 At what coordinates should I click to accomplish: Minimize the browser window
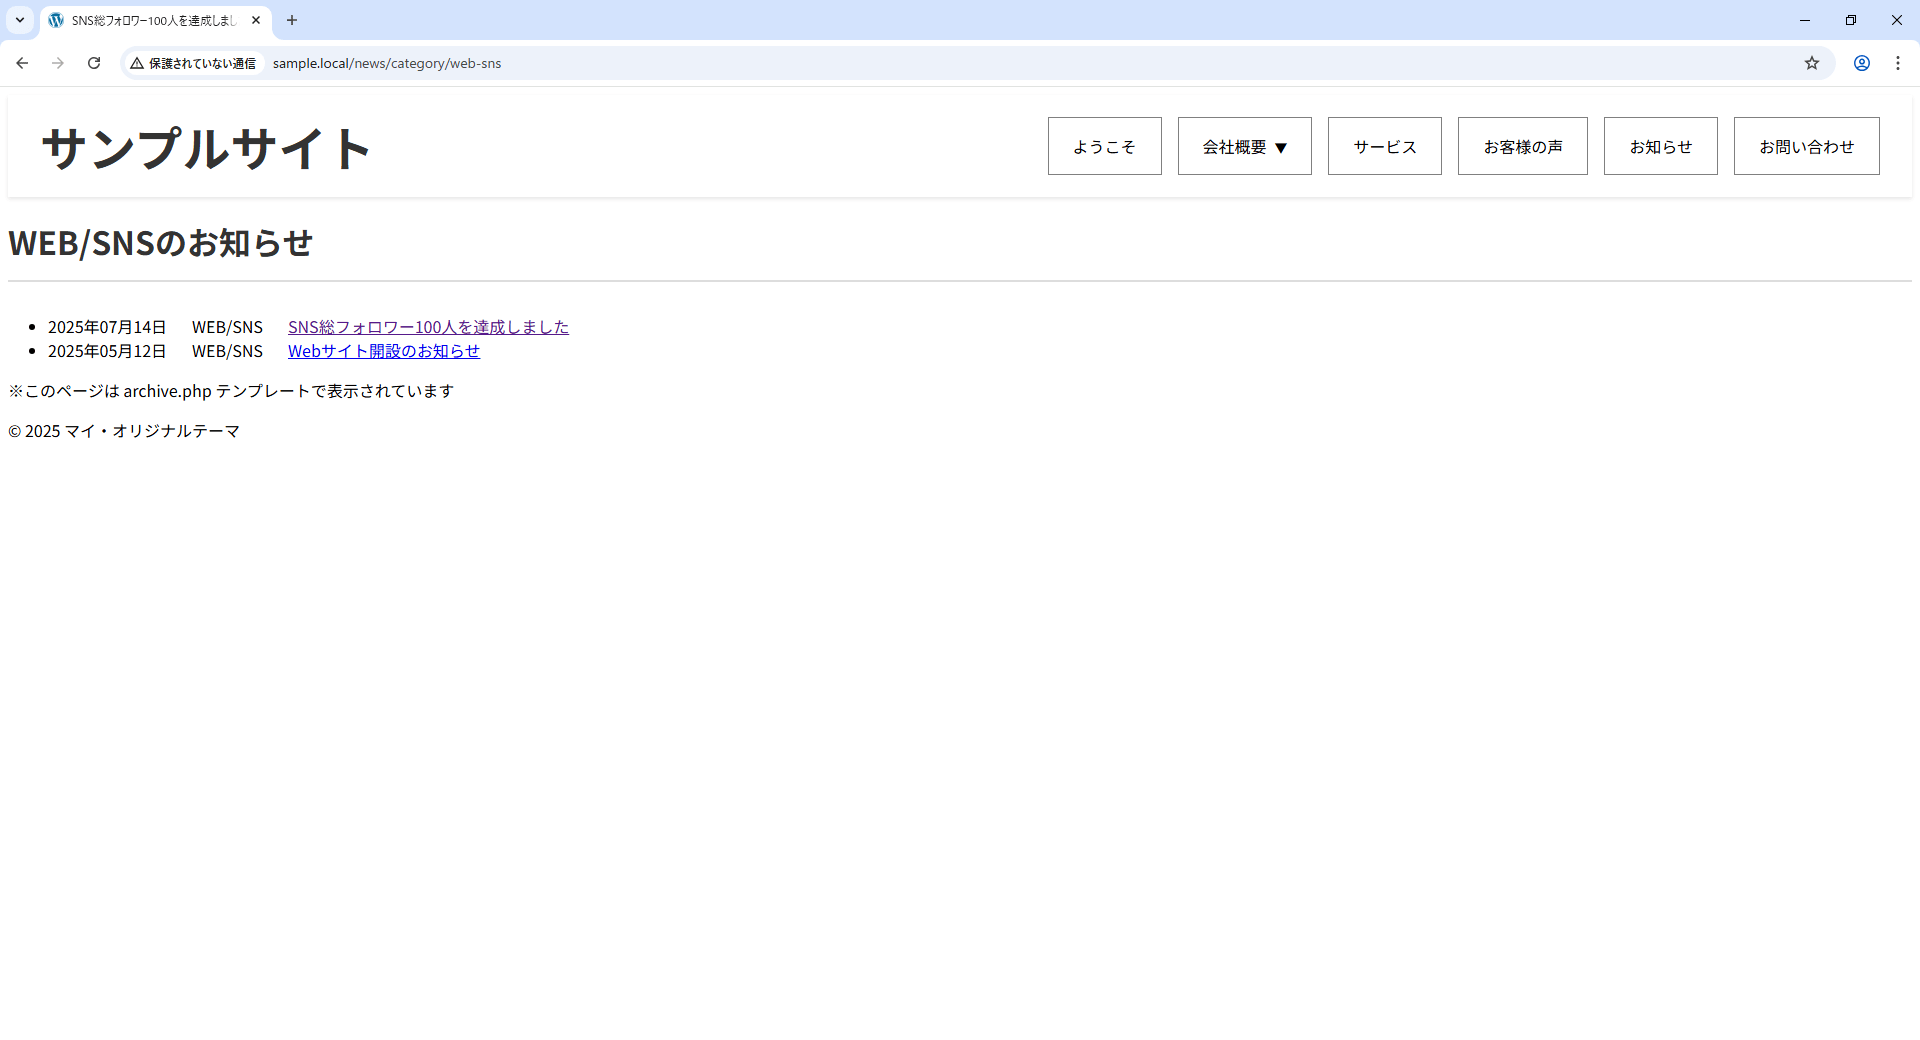[x=1805, y=20]
